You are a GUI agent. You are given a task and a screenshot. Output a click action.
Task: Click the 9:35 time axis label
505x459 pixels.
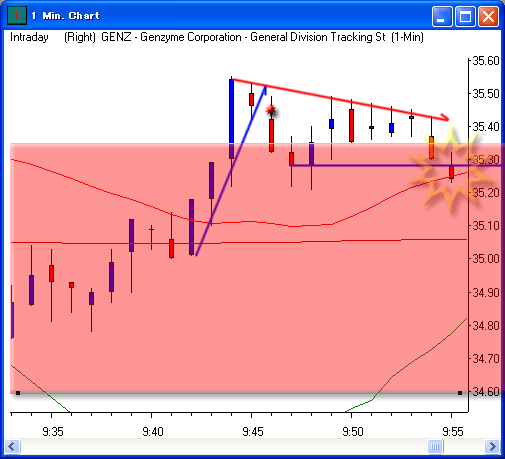coord(53,432)
